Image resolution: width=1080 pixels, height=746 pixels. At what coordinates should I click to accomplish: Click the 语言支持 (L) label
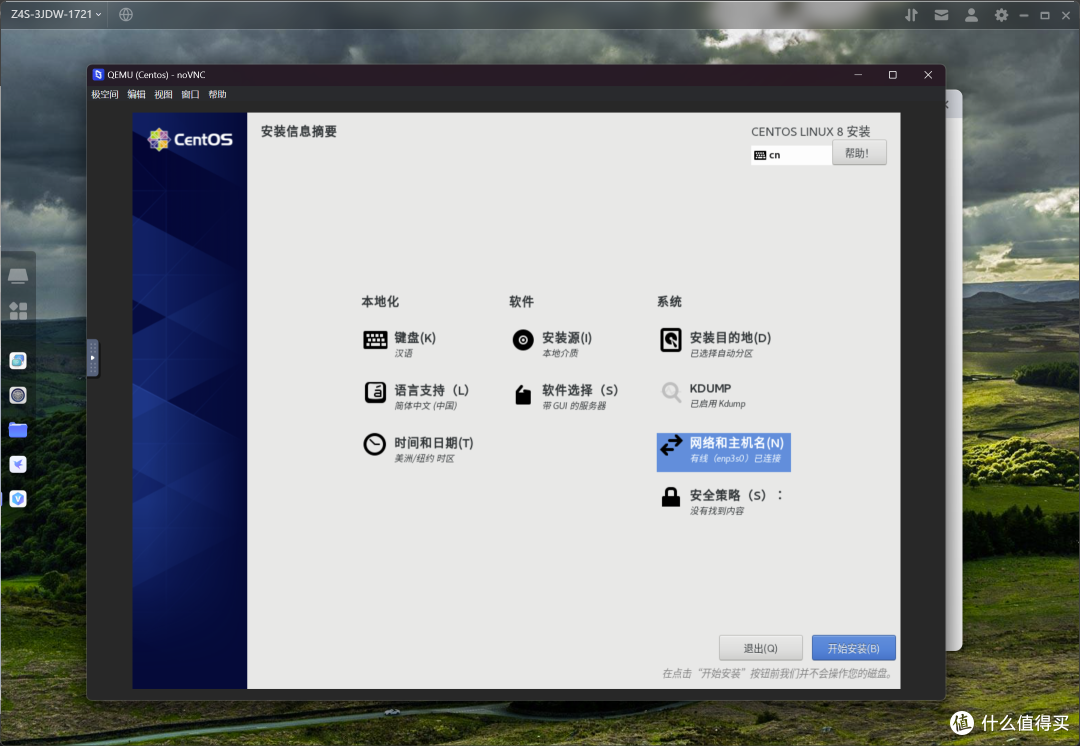(432, 390)
